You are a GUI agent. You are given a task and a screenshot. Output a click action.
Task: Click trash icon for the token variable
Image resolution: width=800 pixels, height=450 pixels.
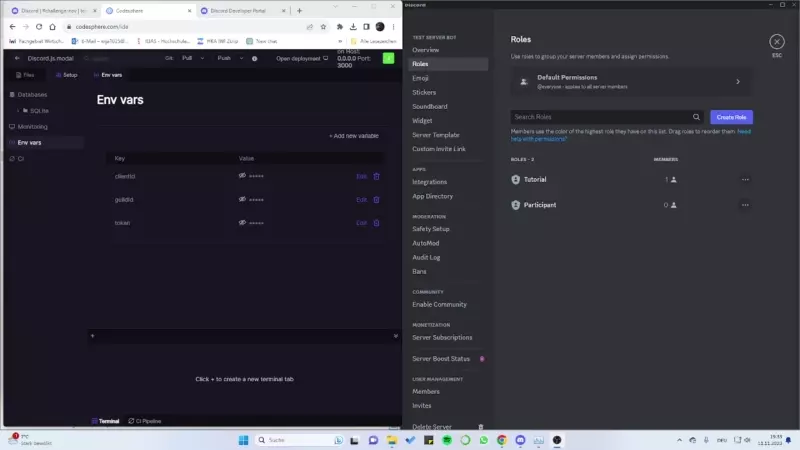coord(376,223)
